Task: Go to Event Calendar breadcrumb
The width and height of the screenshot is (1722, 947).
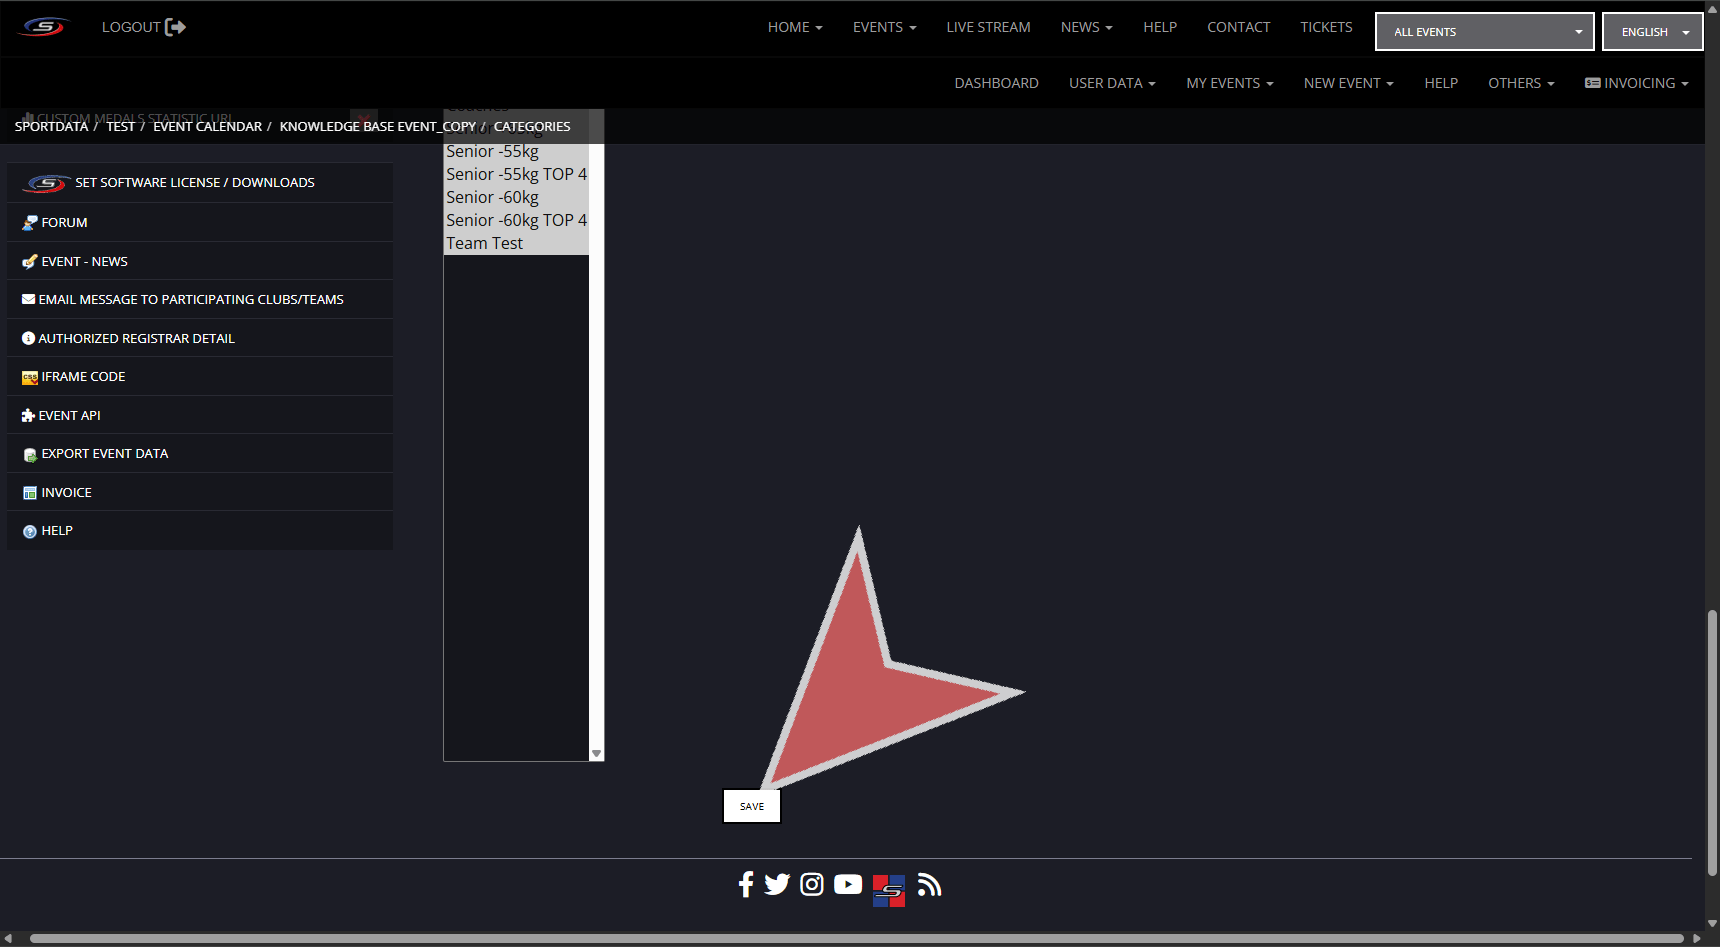Action: pos(207,127)
